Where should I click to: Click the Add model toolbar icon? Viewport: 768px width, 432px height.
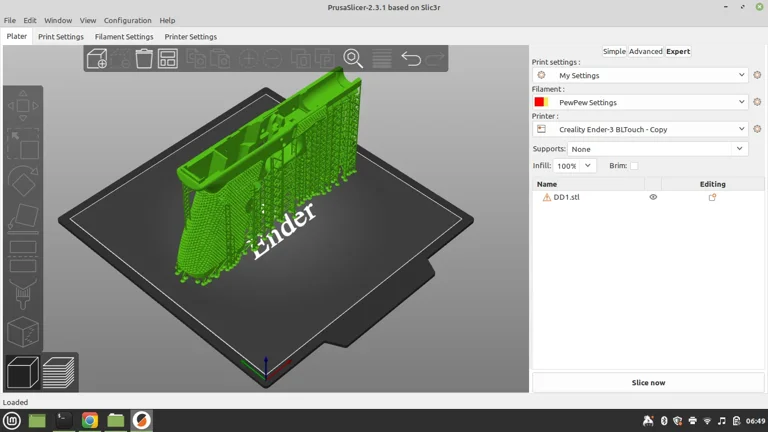tap(97, 60)
